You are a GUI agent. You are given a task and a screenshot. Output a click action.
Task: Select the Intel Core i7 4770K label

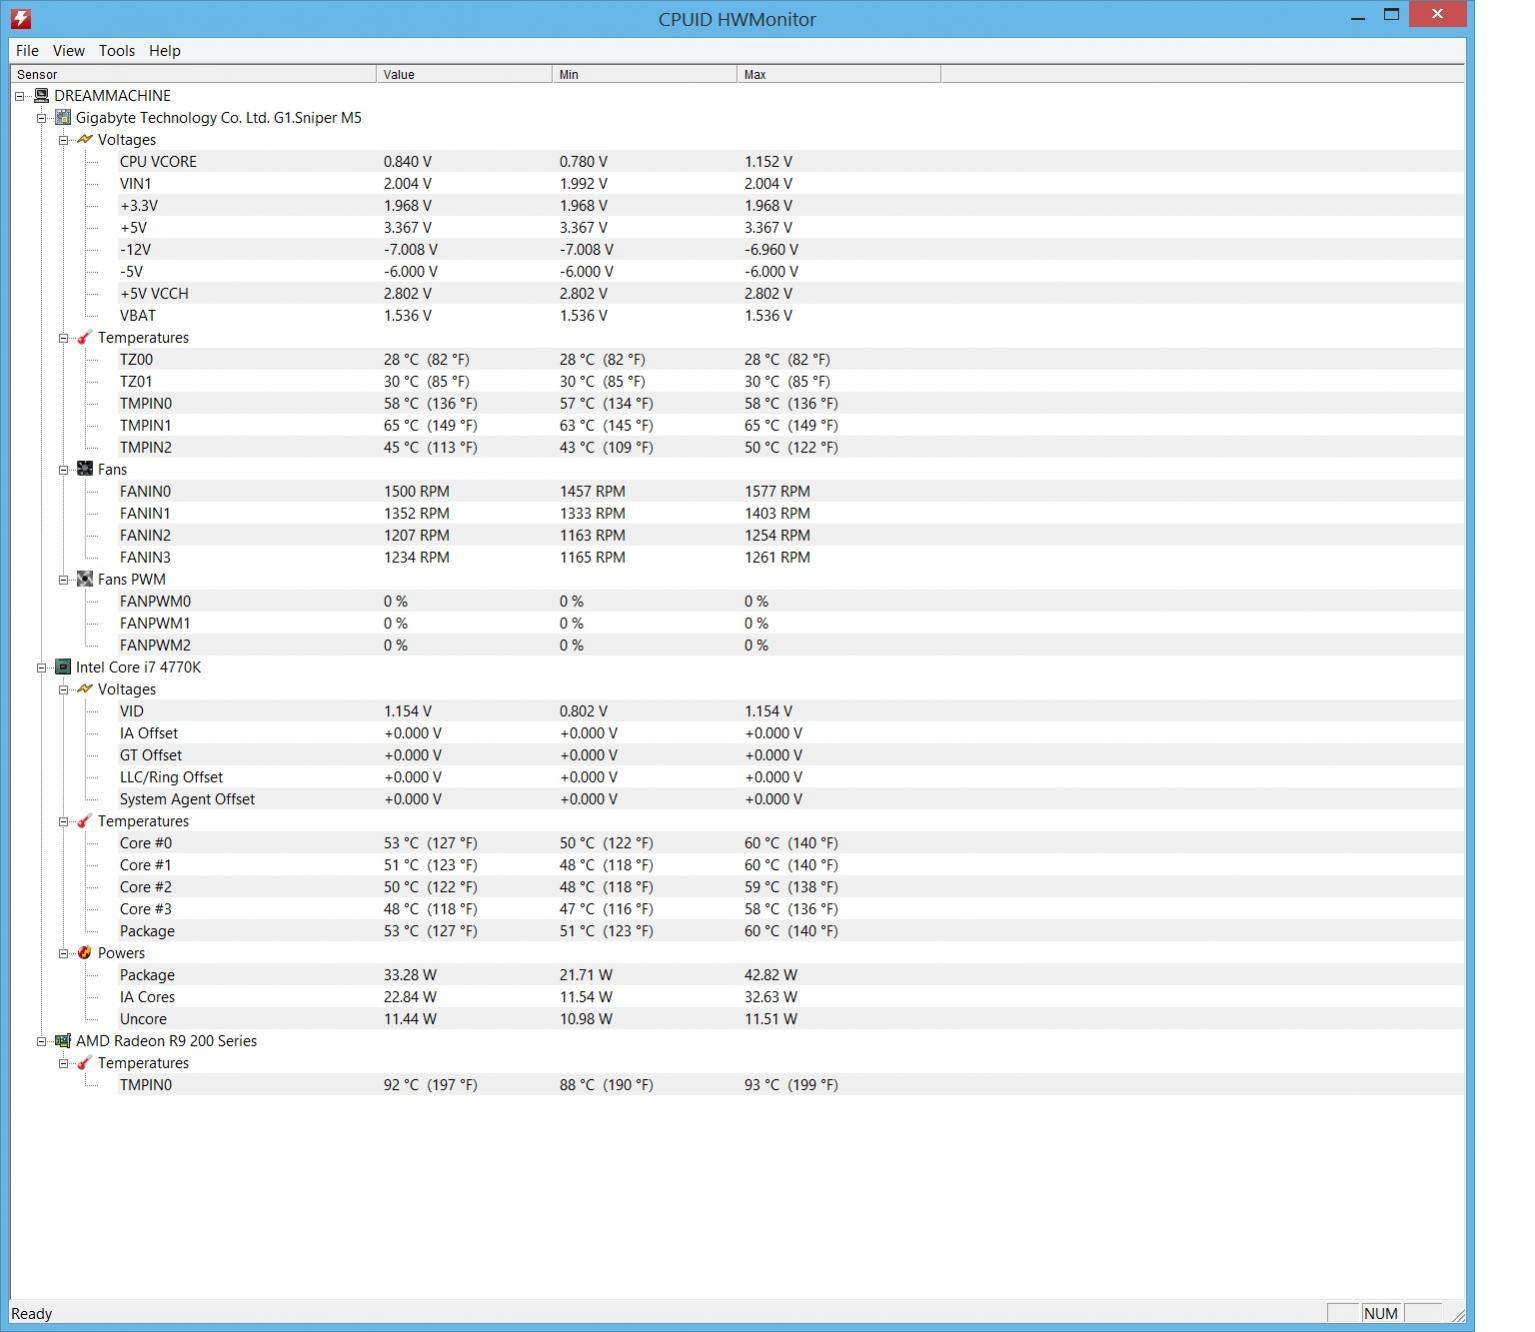pos(138,667)
